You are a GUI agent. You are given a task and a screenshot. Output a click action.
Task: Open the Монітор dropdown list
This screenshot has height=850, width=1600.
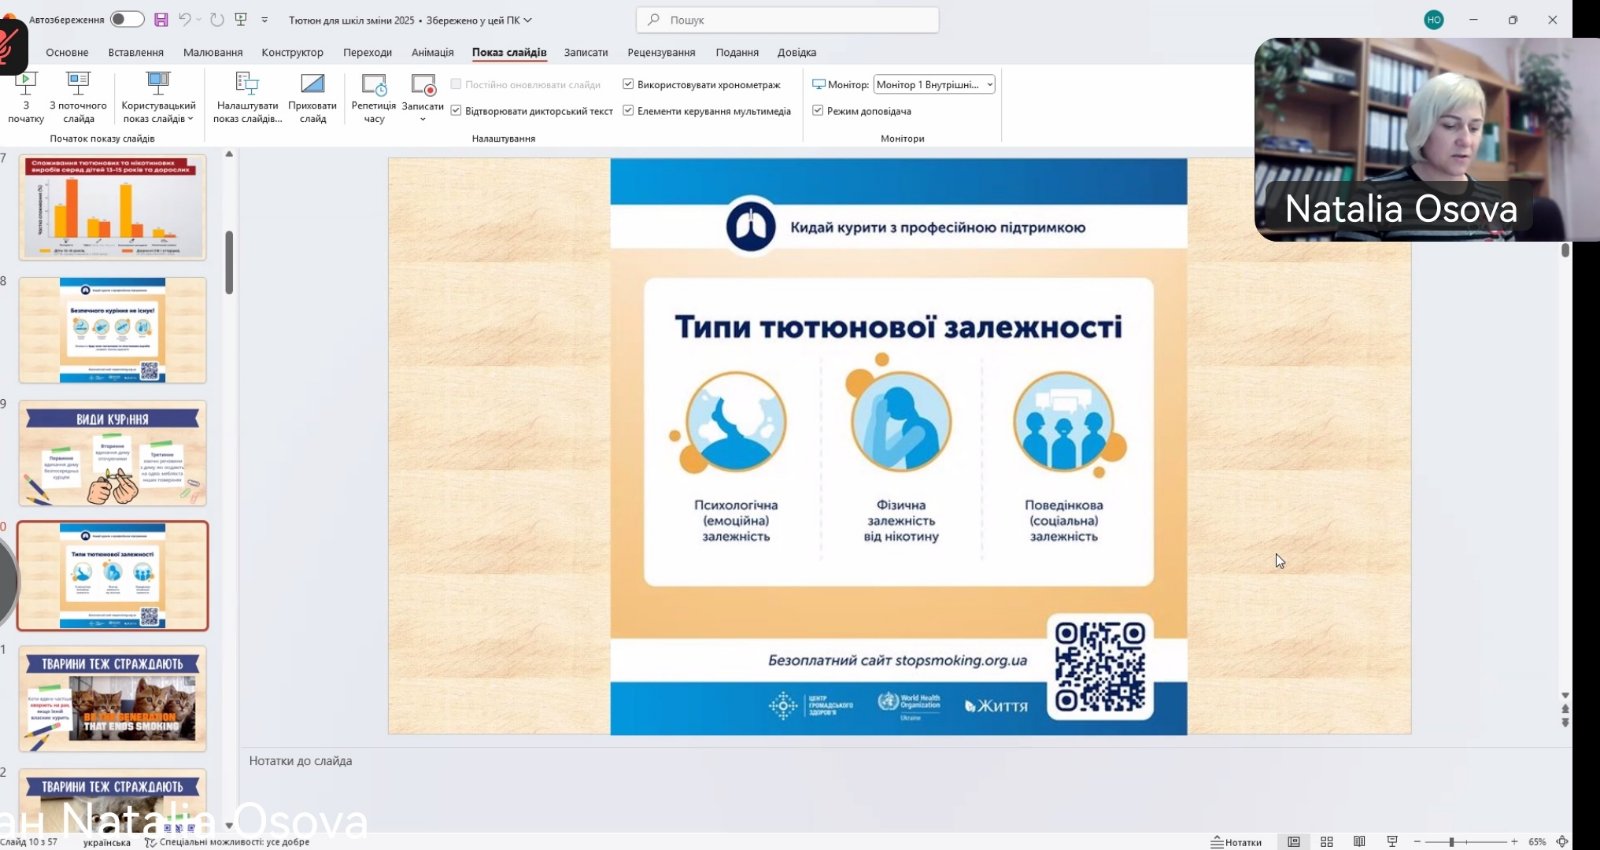[x=989, y=85]
